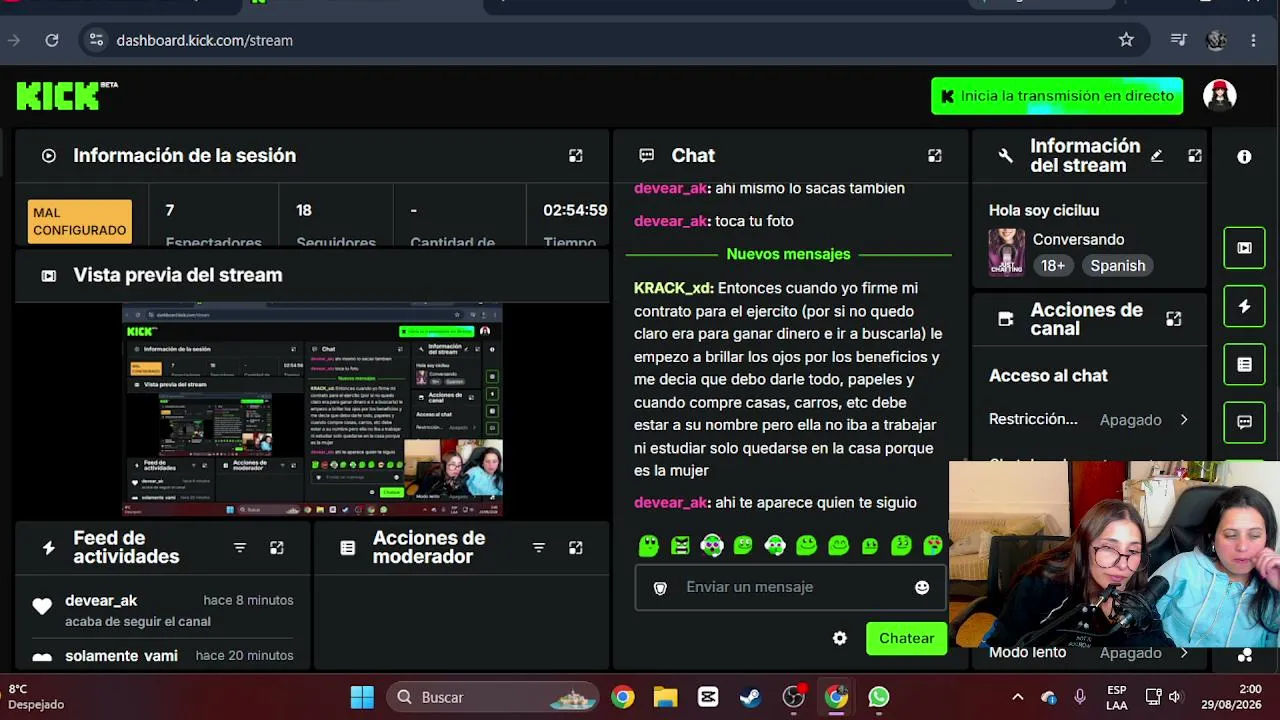
Task: Open Steam from the taskbar
Action: [750, 697]
